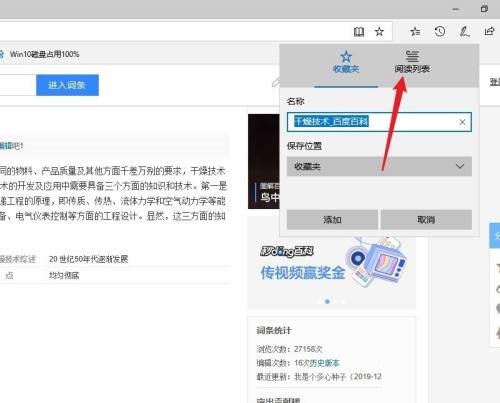Click the dropdown chevron arrow
The height and width of the screenshot is (403, 500).
(x=460, y=166)
